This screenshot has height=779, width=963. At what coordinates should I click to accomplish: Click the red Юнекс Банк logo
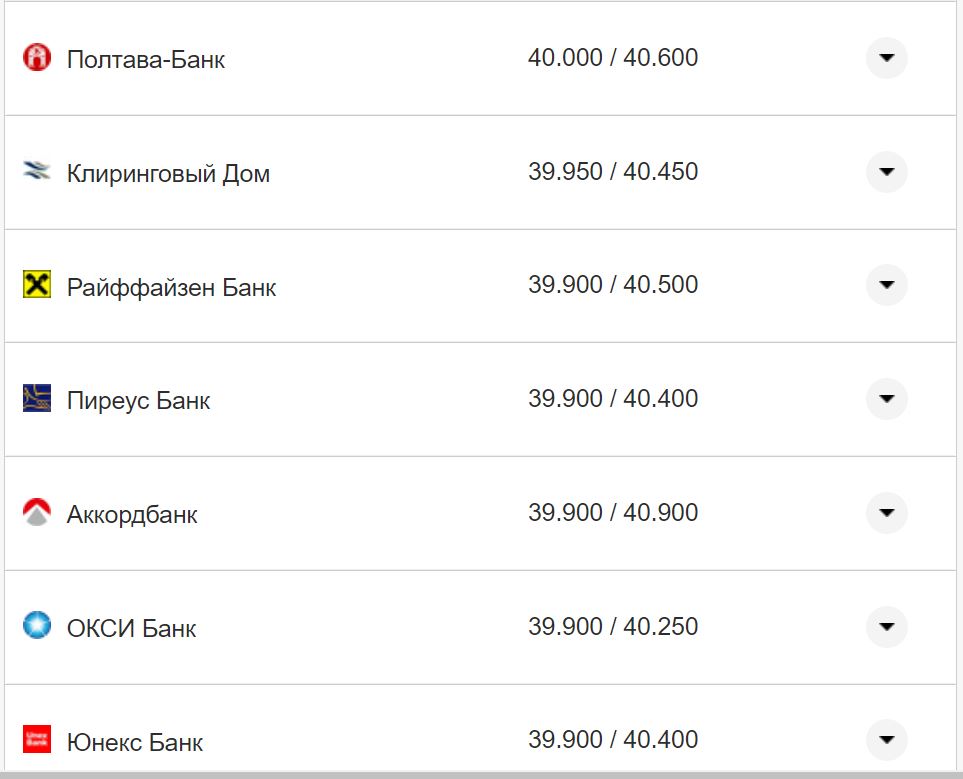pos(36,740)
